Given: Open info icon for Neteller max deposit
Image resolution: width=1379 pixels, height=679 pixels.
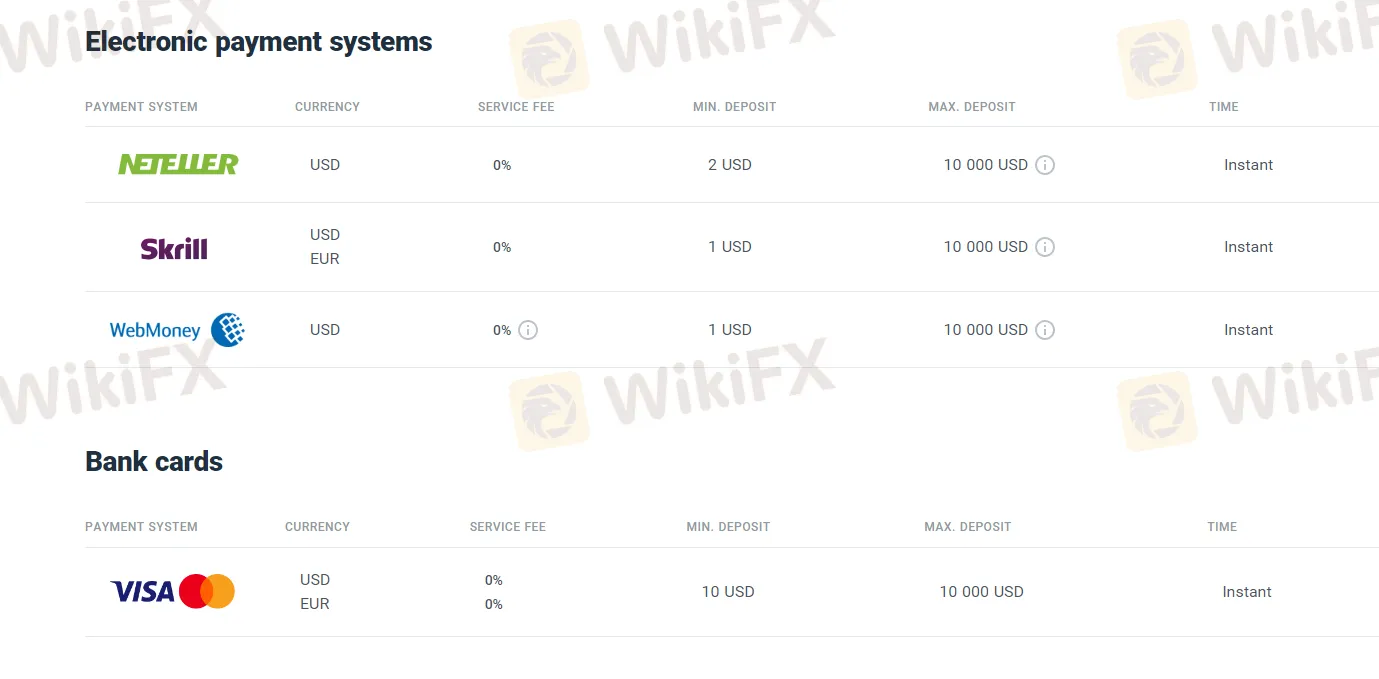Looking at the screenshot, I should click(1045, 165).
